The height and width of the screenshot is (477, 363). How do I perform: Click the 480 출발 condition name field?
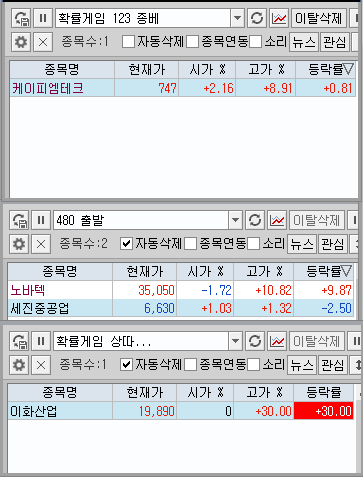click(141, 220)
